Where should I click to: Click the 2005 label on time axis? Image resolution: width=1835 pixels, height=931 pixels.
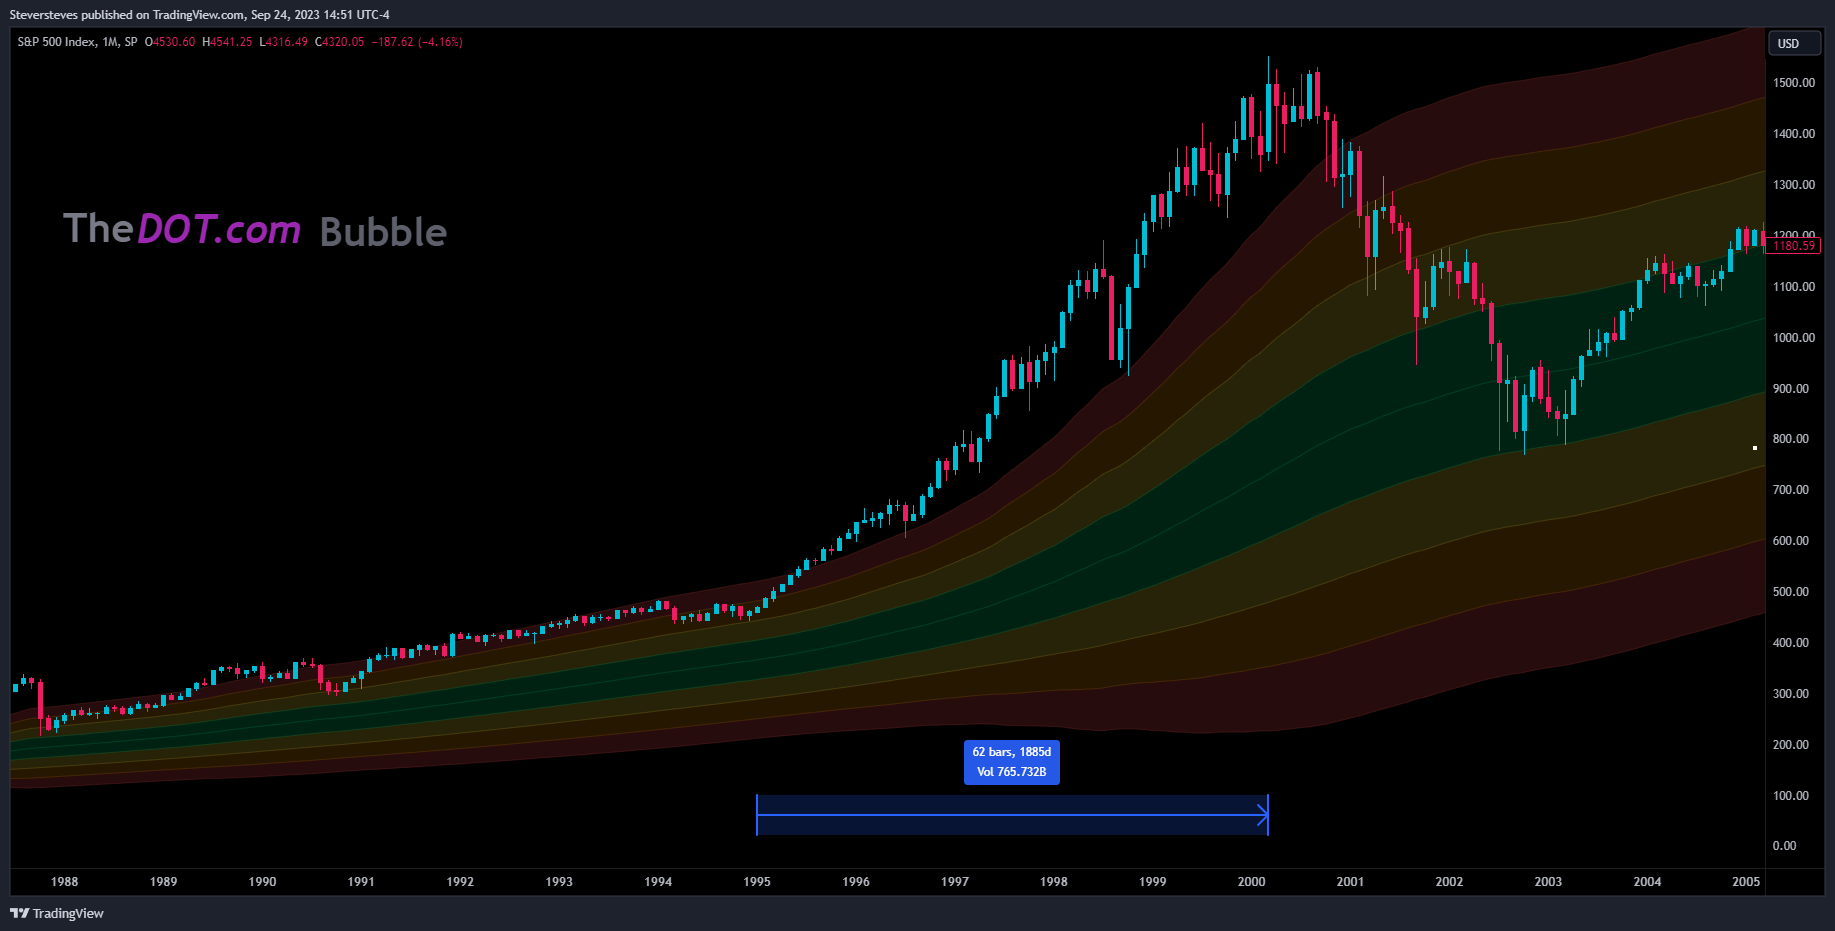(1747, 882)
